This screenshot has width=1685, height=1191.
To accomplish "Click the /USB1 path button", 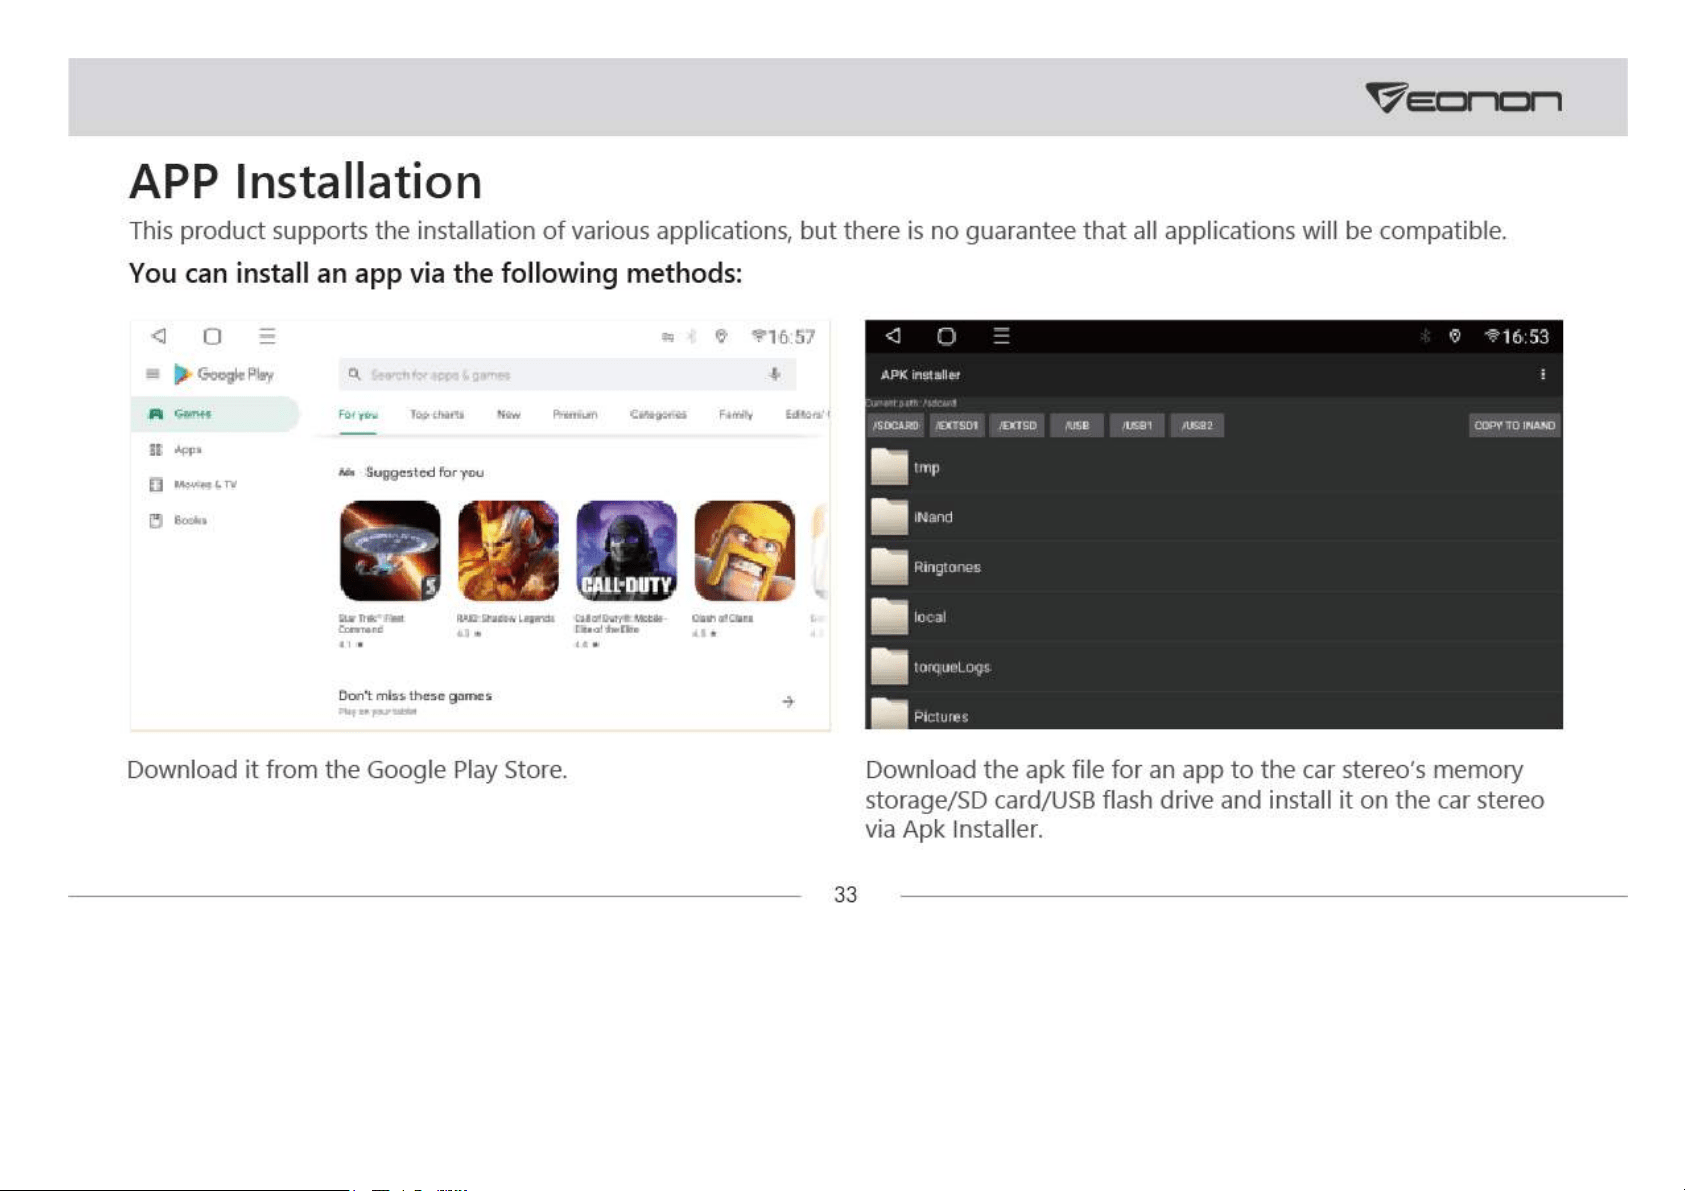I will click(x=1137, y=425).
